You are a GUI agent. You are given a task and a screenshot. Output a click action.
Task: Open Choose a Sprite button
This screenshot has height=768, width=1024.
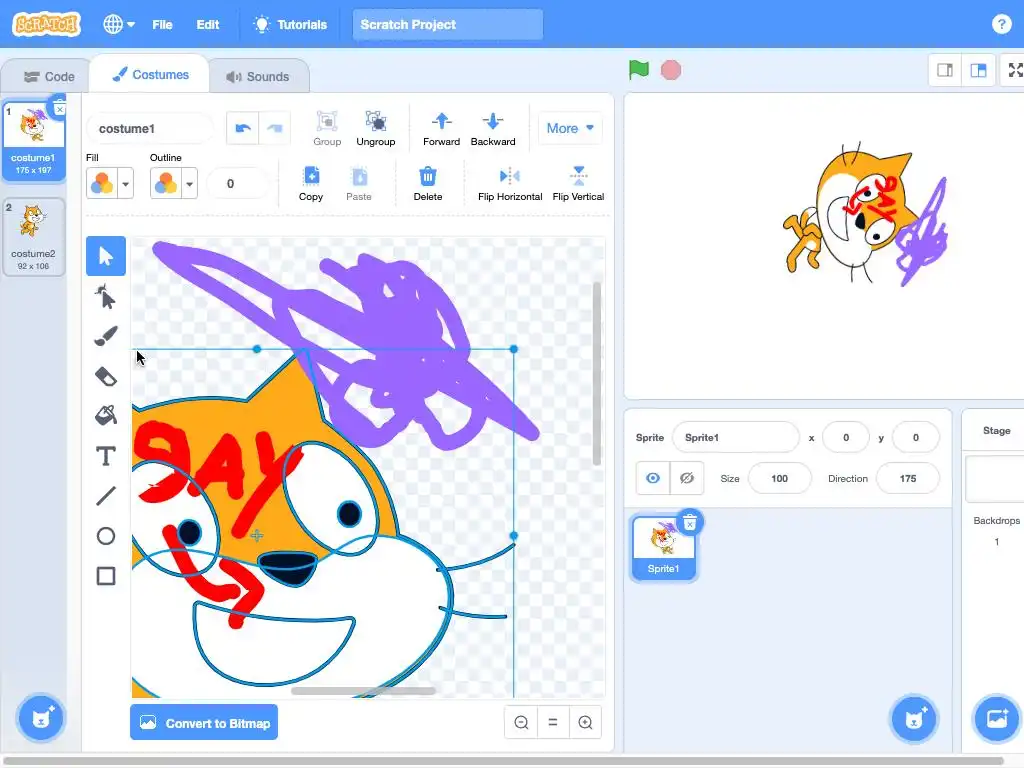click(x=914, y=718)
